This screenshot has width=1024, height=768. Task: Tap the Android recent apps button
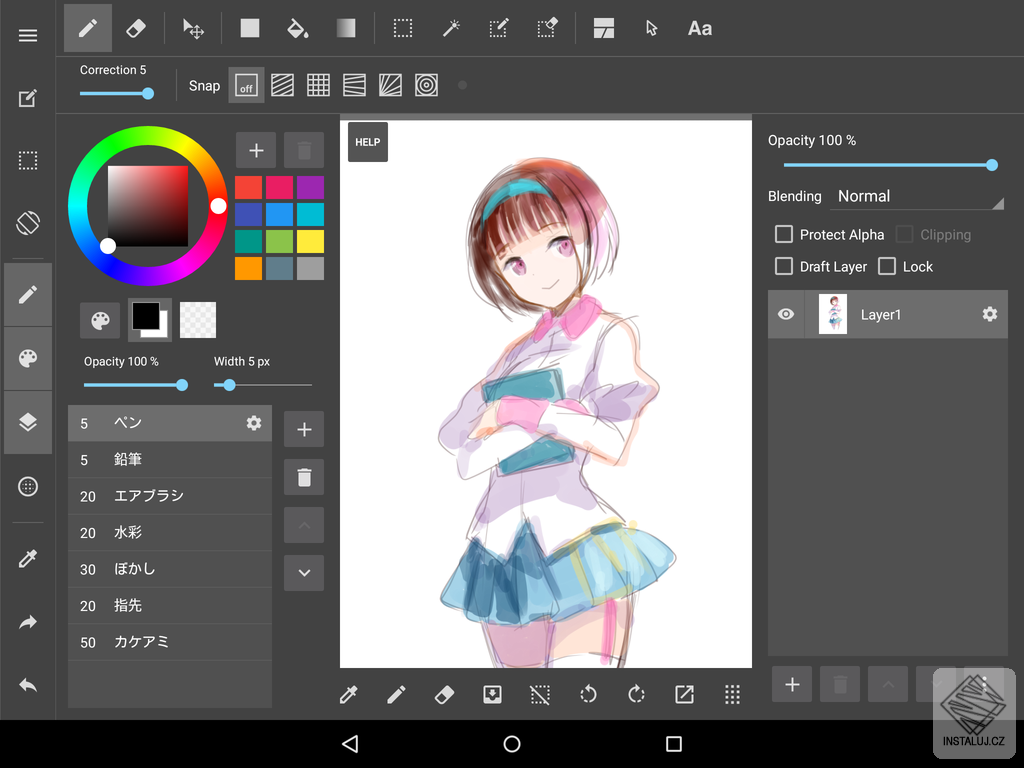(x=674, y=744)
